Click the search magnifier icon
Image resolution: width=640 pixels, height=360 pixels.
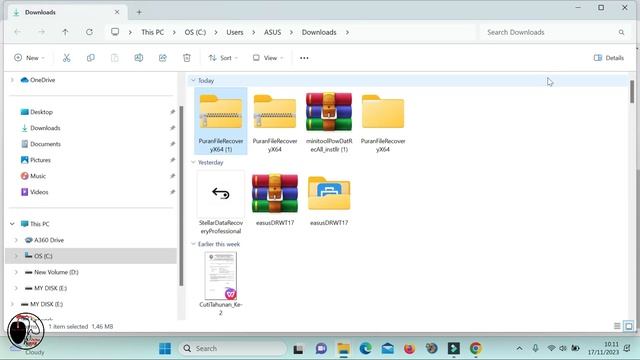click(621, 32)
